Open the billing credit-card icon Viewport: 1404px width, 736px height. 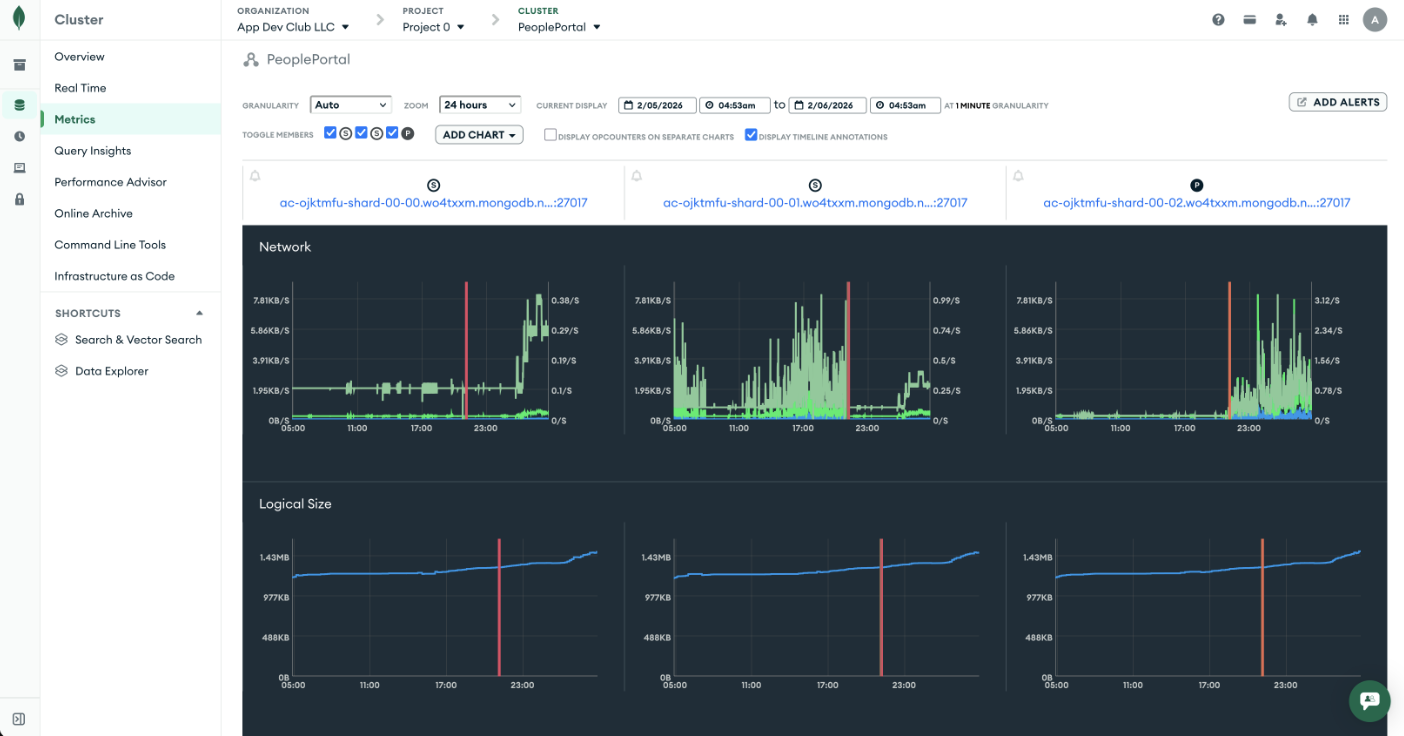tap(1249, 19)
